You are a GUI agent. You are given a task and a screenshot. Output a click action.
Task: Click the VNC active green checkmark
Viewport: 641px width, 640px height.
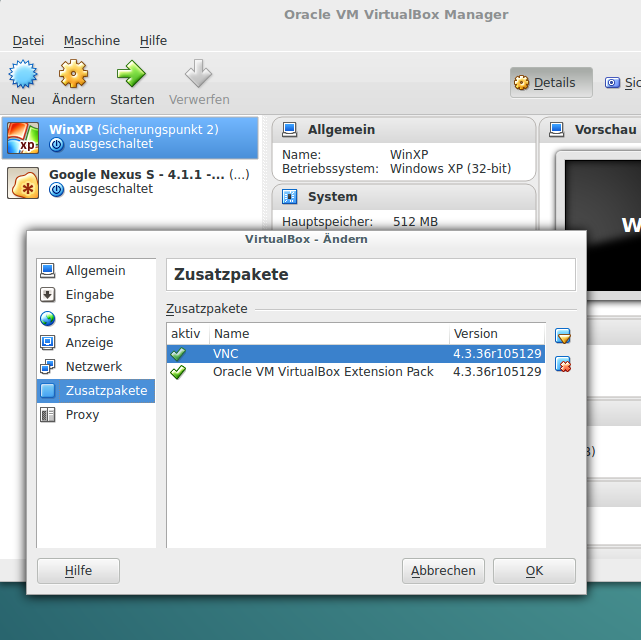click(x=178, y=354)
